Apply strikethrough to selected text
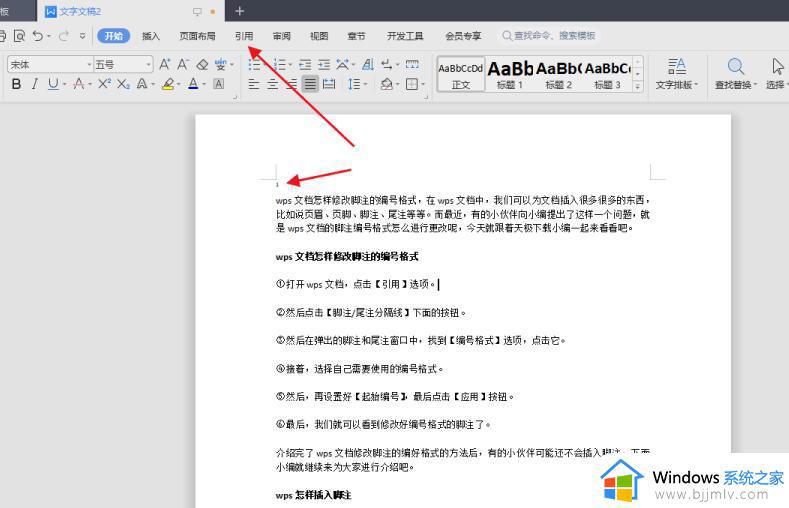This screenshot has height=508, width=789. pos(79,84)
